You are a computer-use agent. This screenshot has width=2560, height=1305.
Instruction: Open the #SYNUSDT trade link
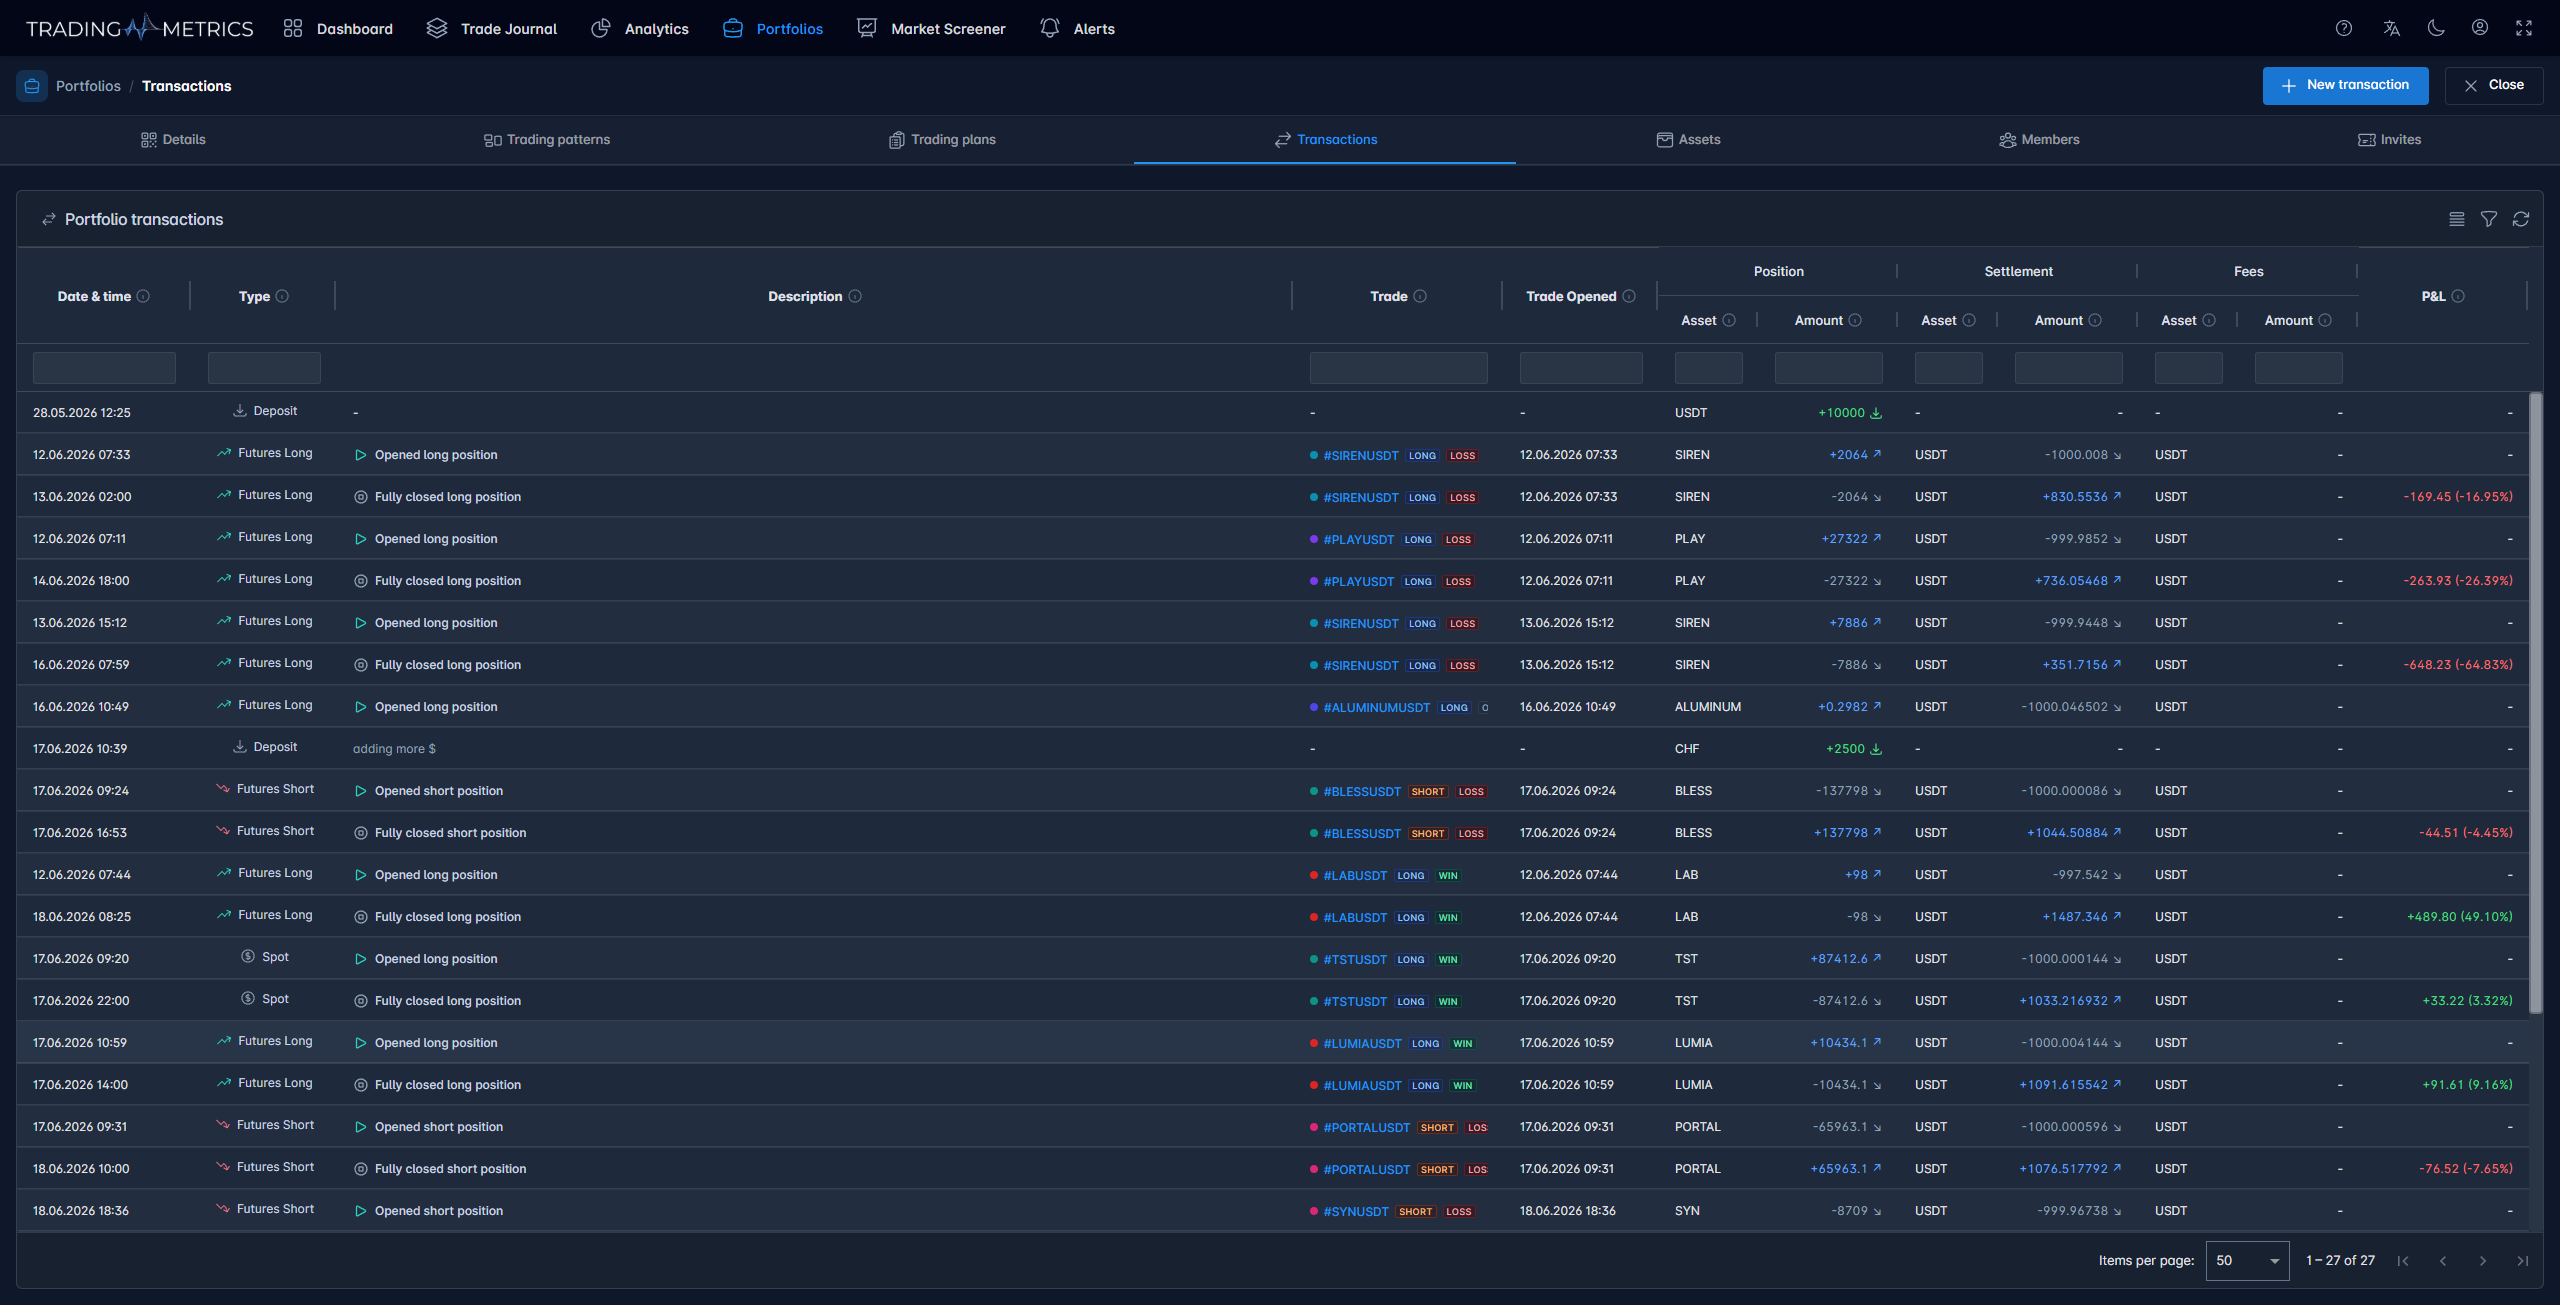click(1356, 1211)
